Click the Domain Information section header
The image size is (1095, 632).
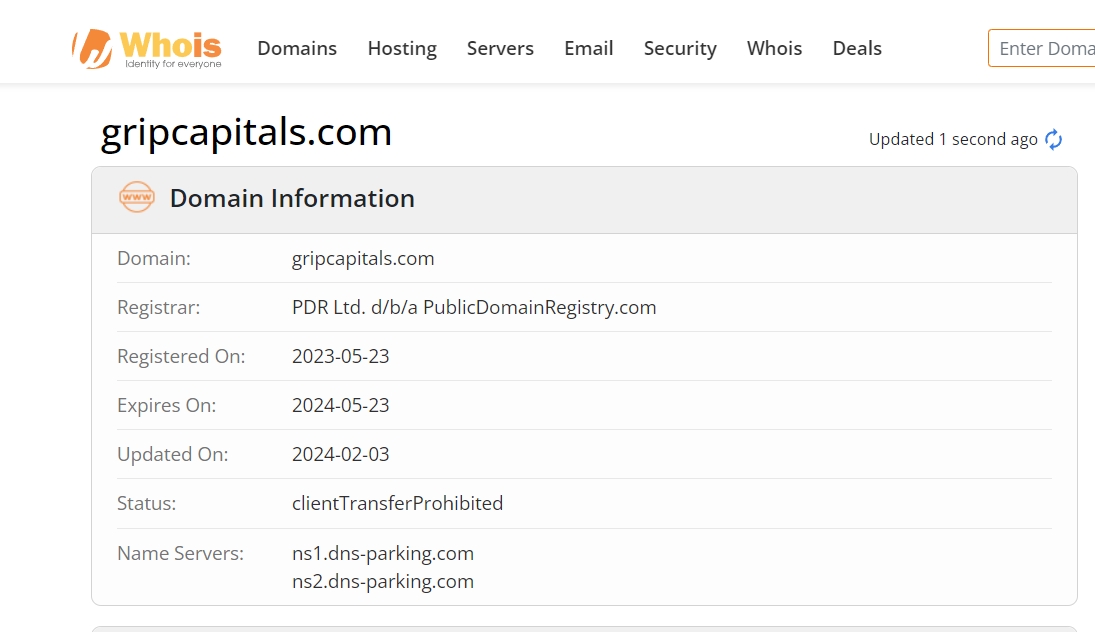coord(292,198)
